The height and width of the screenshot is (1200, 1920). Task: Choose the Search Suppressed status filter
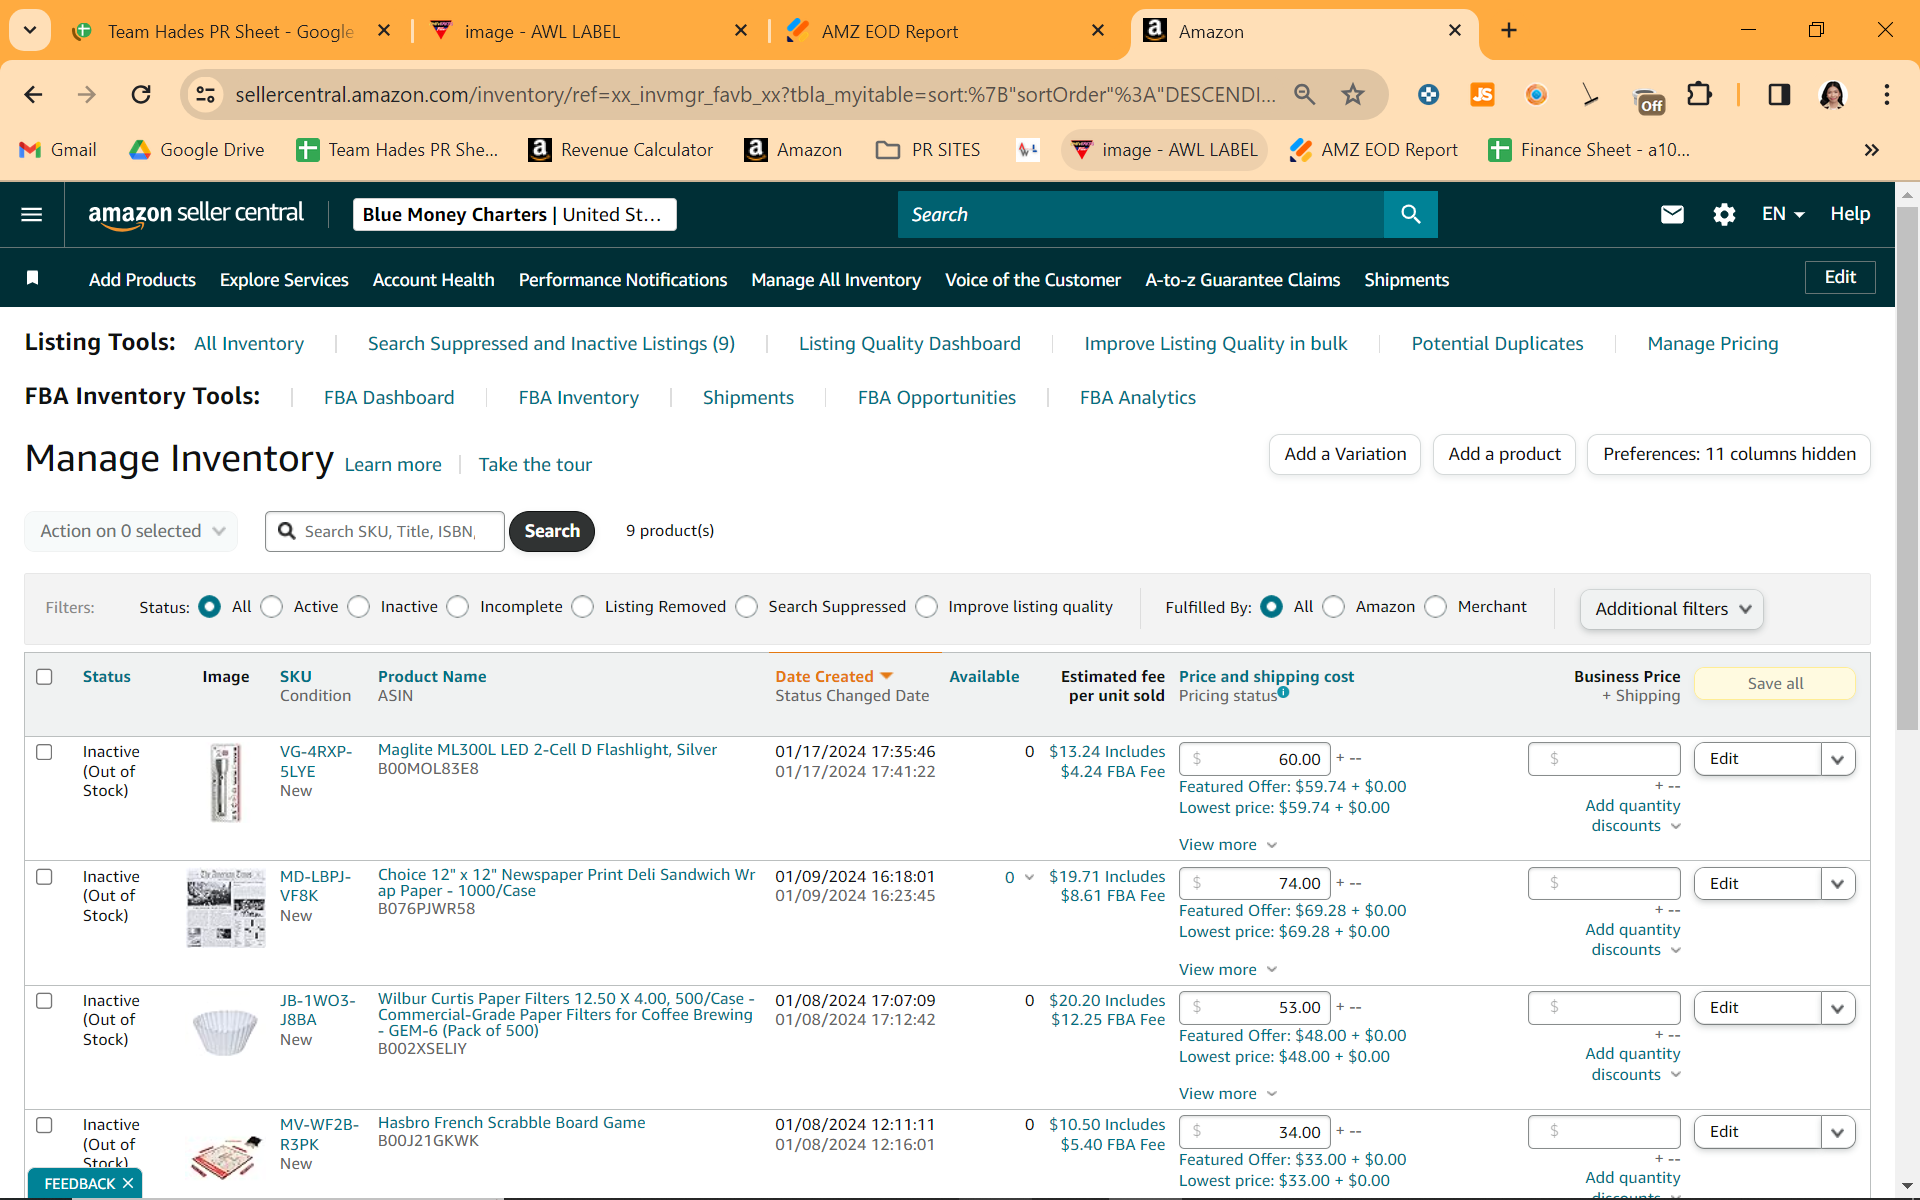pyautogui.click(x=747, y=607)
